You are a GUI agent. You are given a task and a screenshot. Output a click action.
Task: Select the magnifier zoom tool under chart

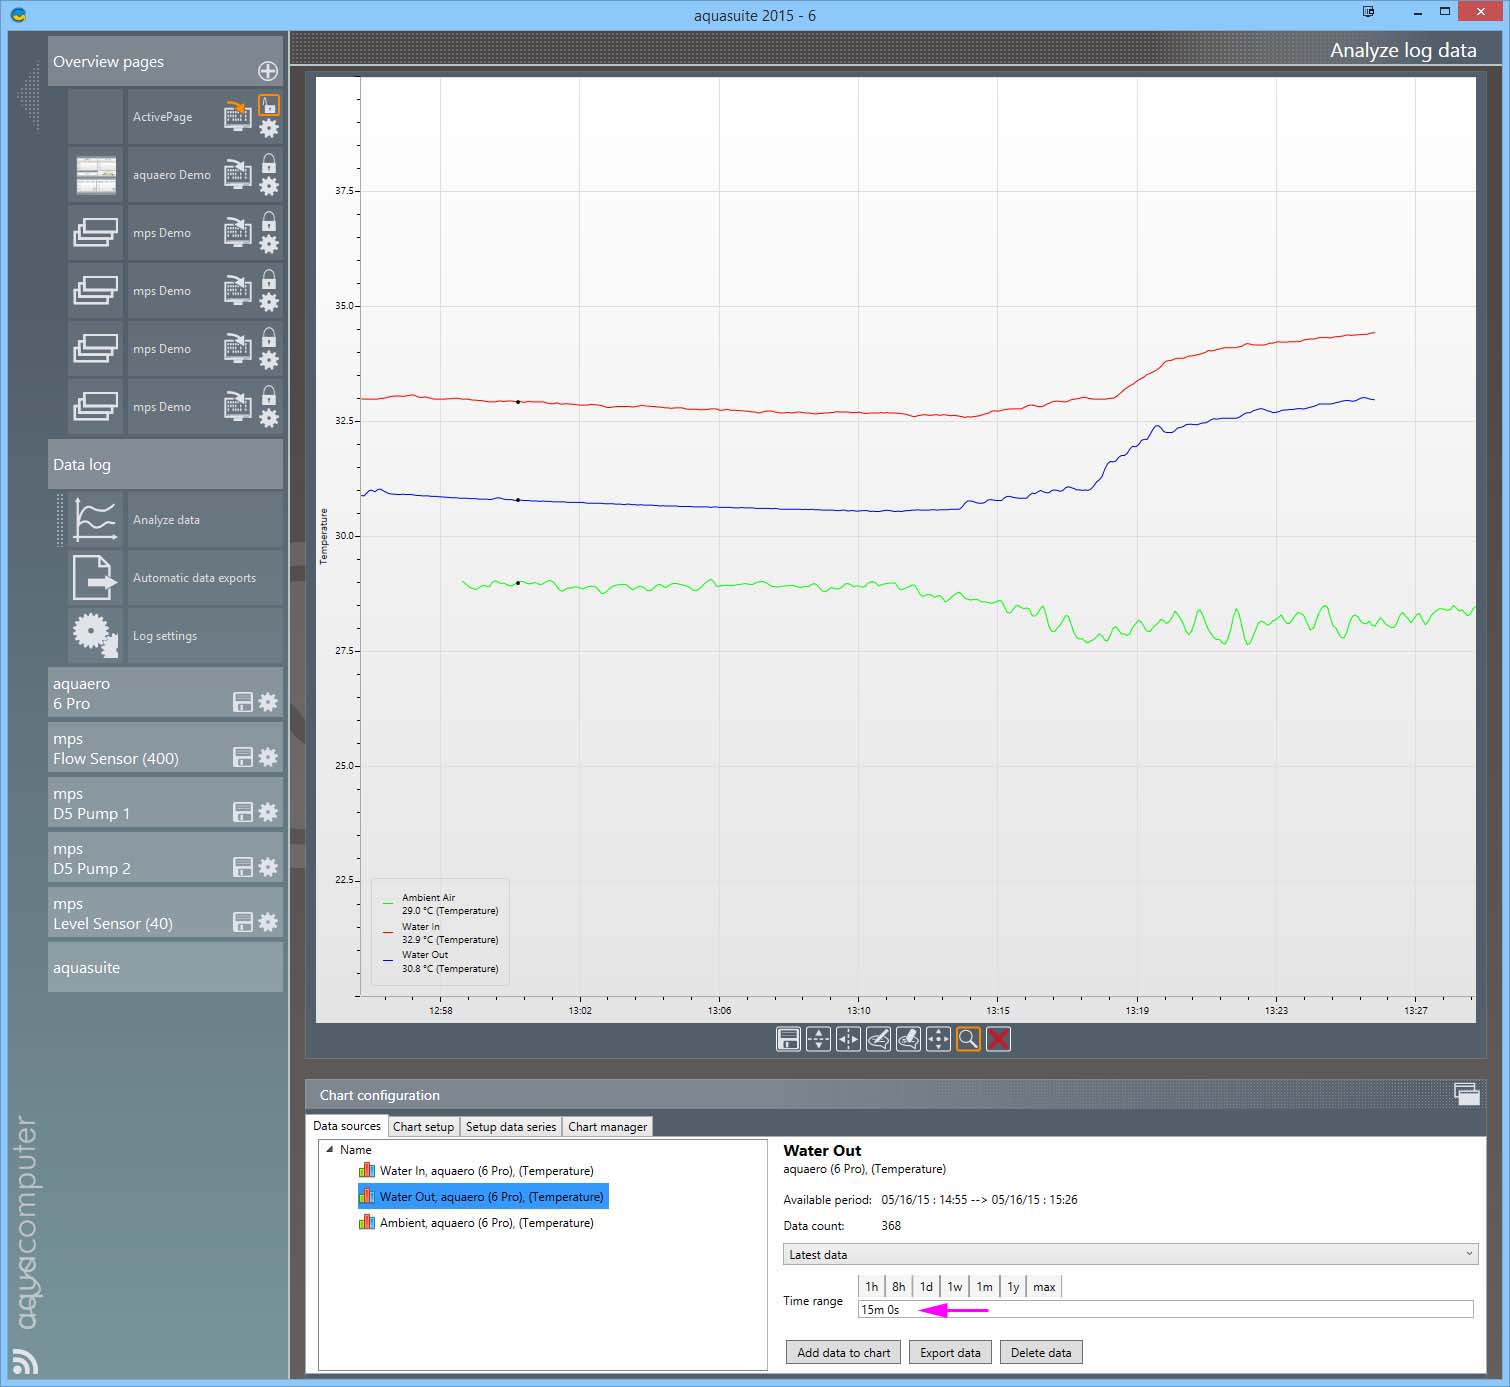[x=968, y=1039]
